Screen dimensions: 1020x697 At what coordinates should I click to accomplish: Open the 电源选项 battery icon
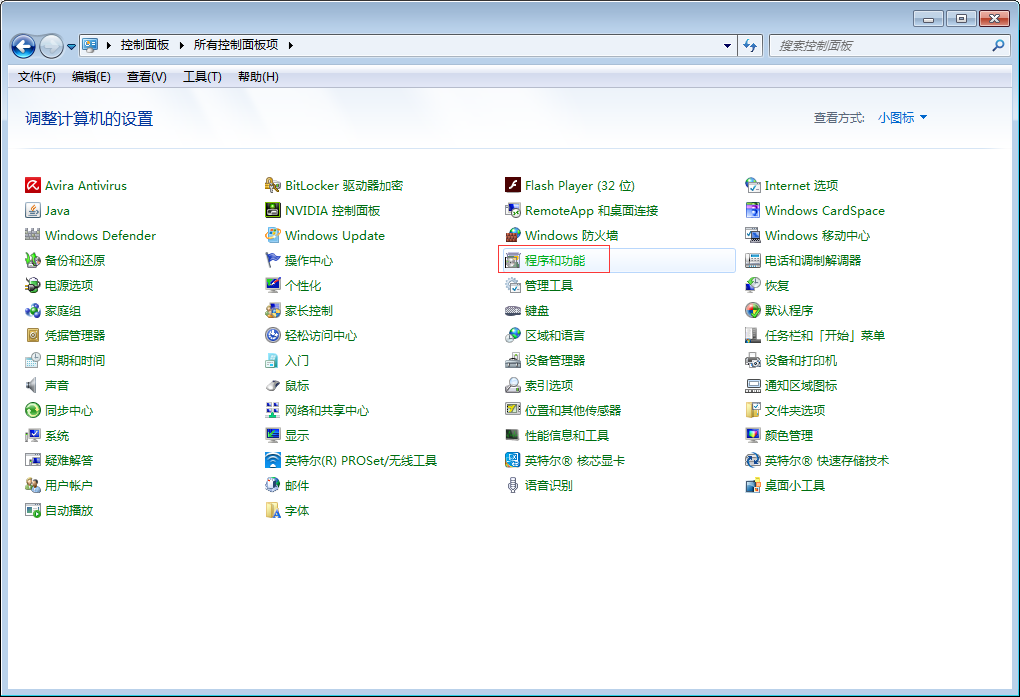33,285
